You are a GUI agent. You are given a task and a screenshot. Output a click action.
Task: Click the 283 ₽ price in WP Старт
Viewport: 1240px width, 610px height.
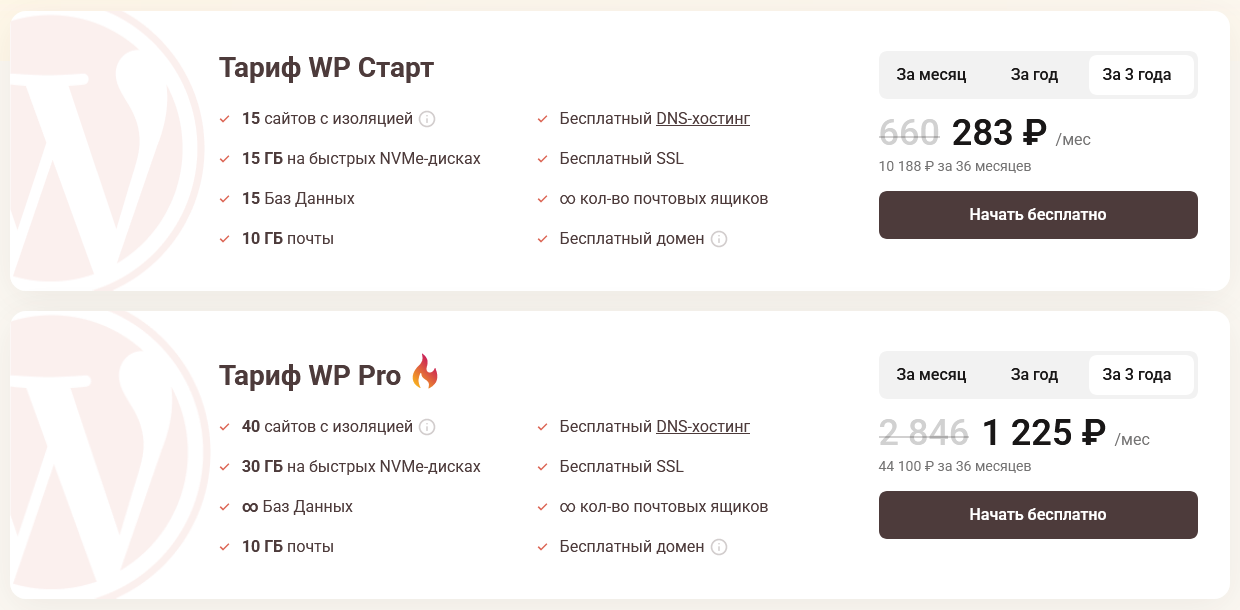tap(999, 133)
